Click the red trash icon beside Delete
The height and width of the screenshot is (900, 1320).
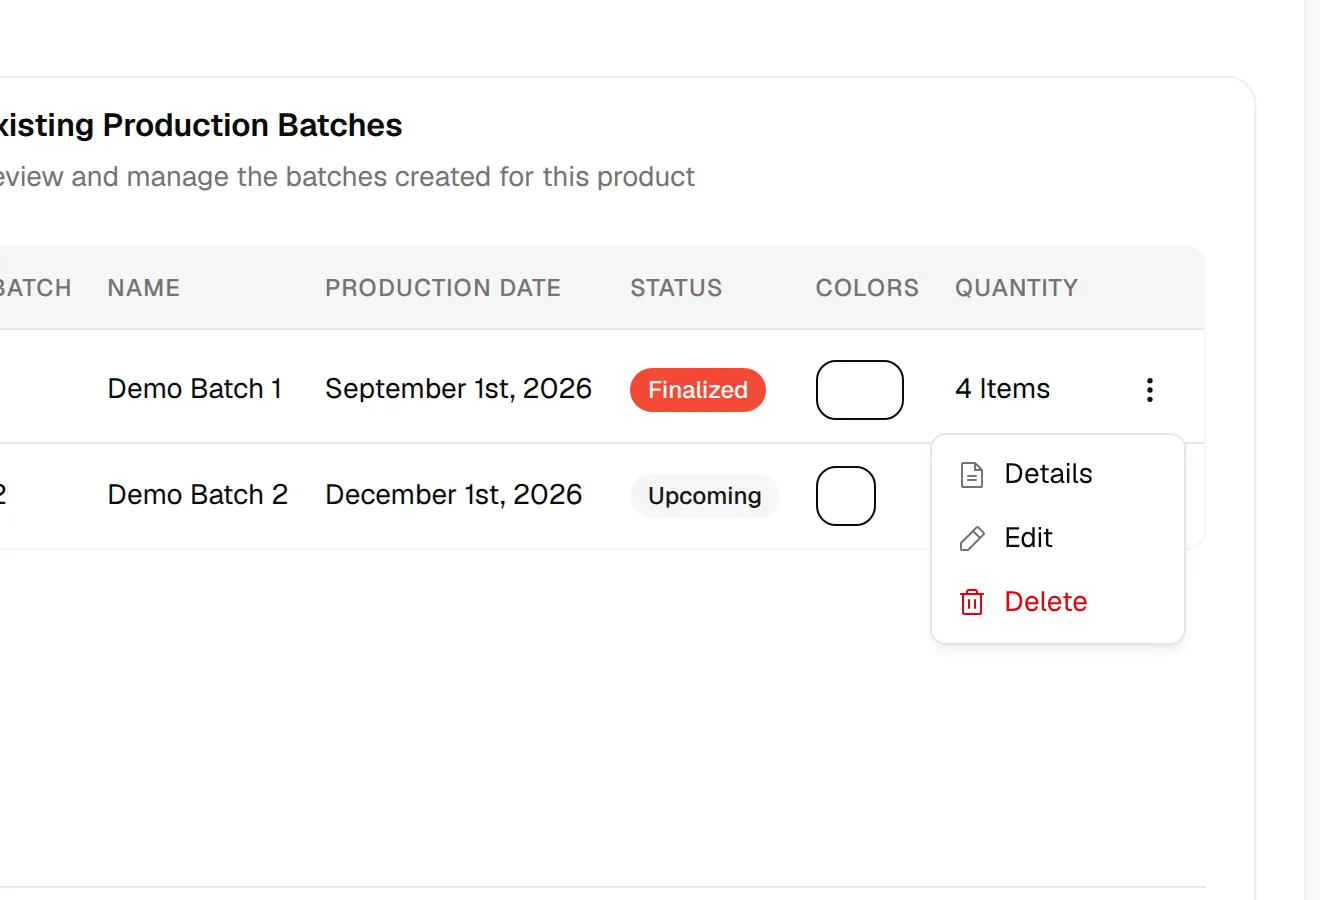click(972, 602)
